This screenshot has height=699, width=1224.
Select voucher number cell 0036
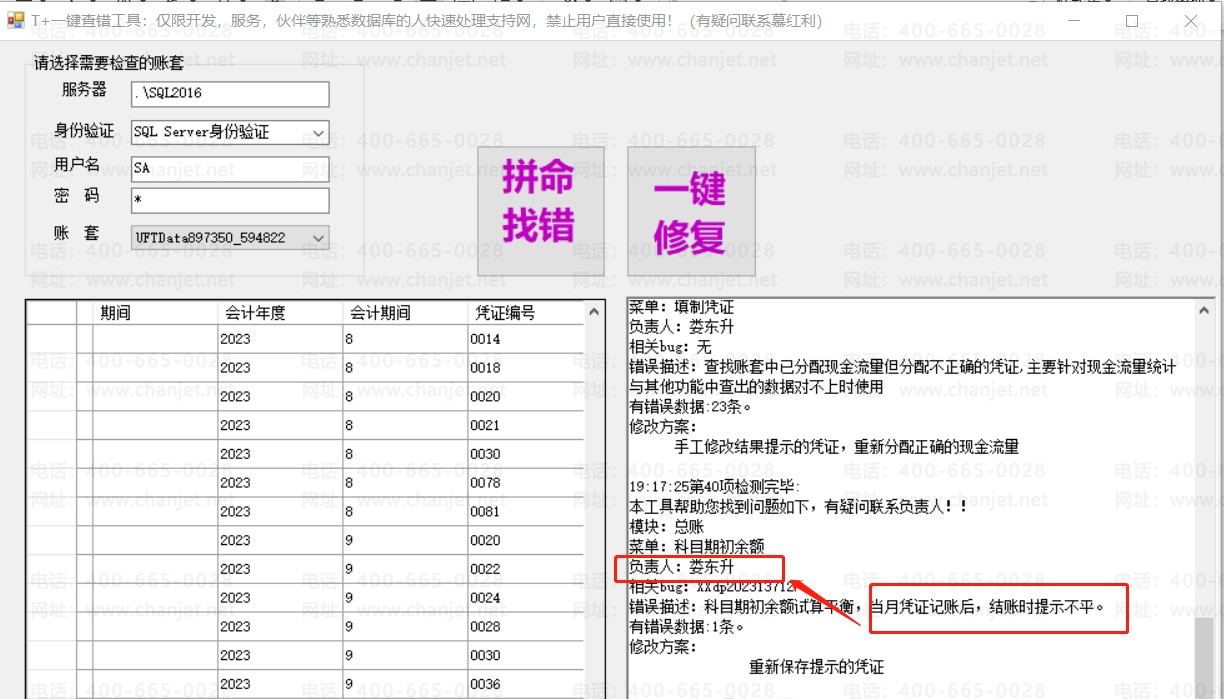(525, 684)
